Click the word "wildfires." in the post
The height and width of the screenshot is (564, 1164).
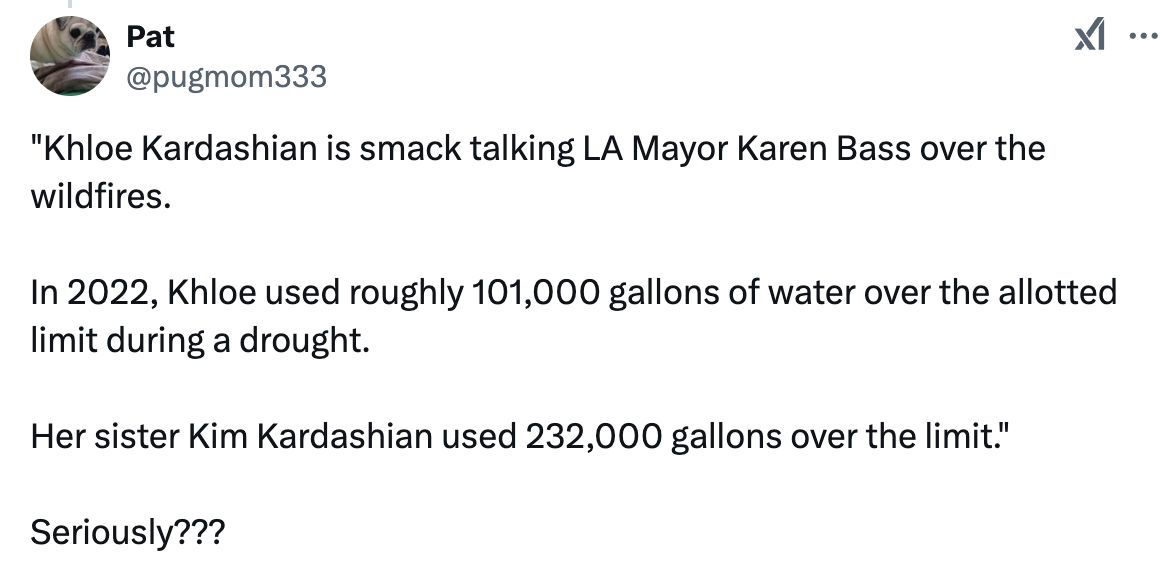point(100,197)
